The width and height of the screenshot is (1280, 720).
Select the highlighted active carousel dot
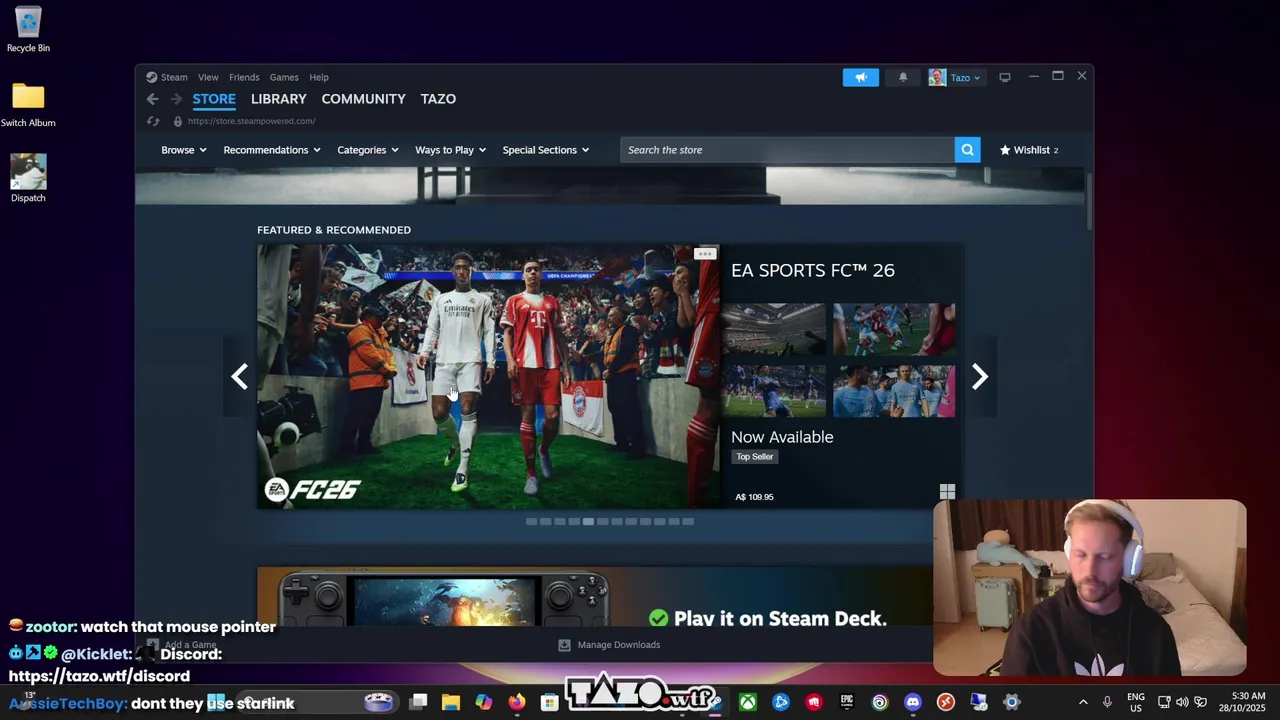click(588, 521)
